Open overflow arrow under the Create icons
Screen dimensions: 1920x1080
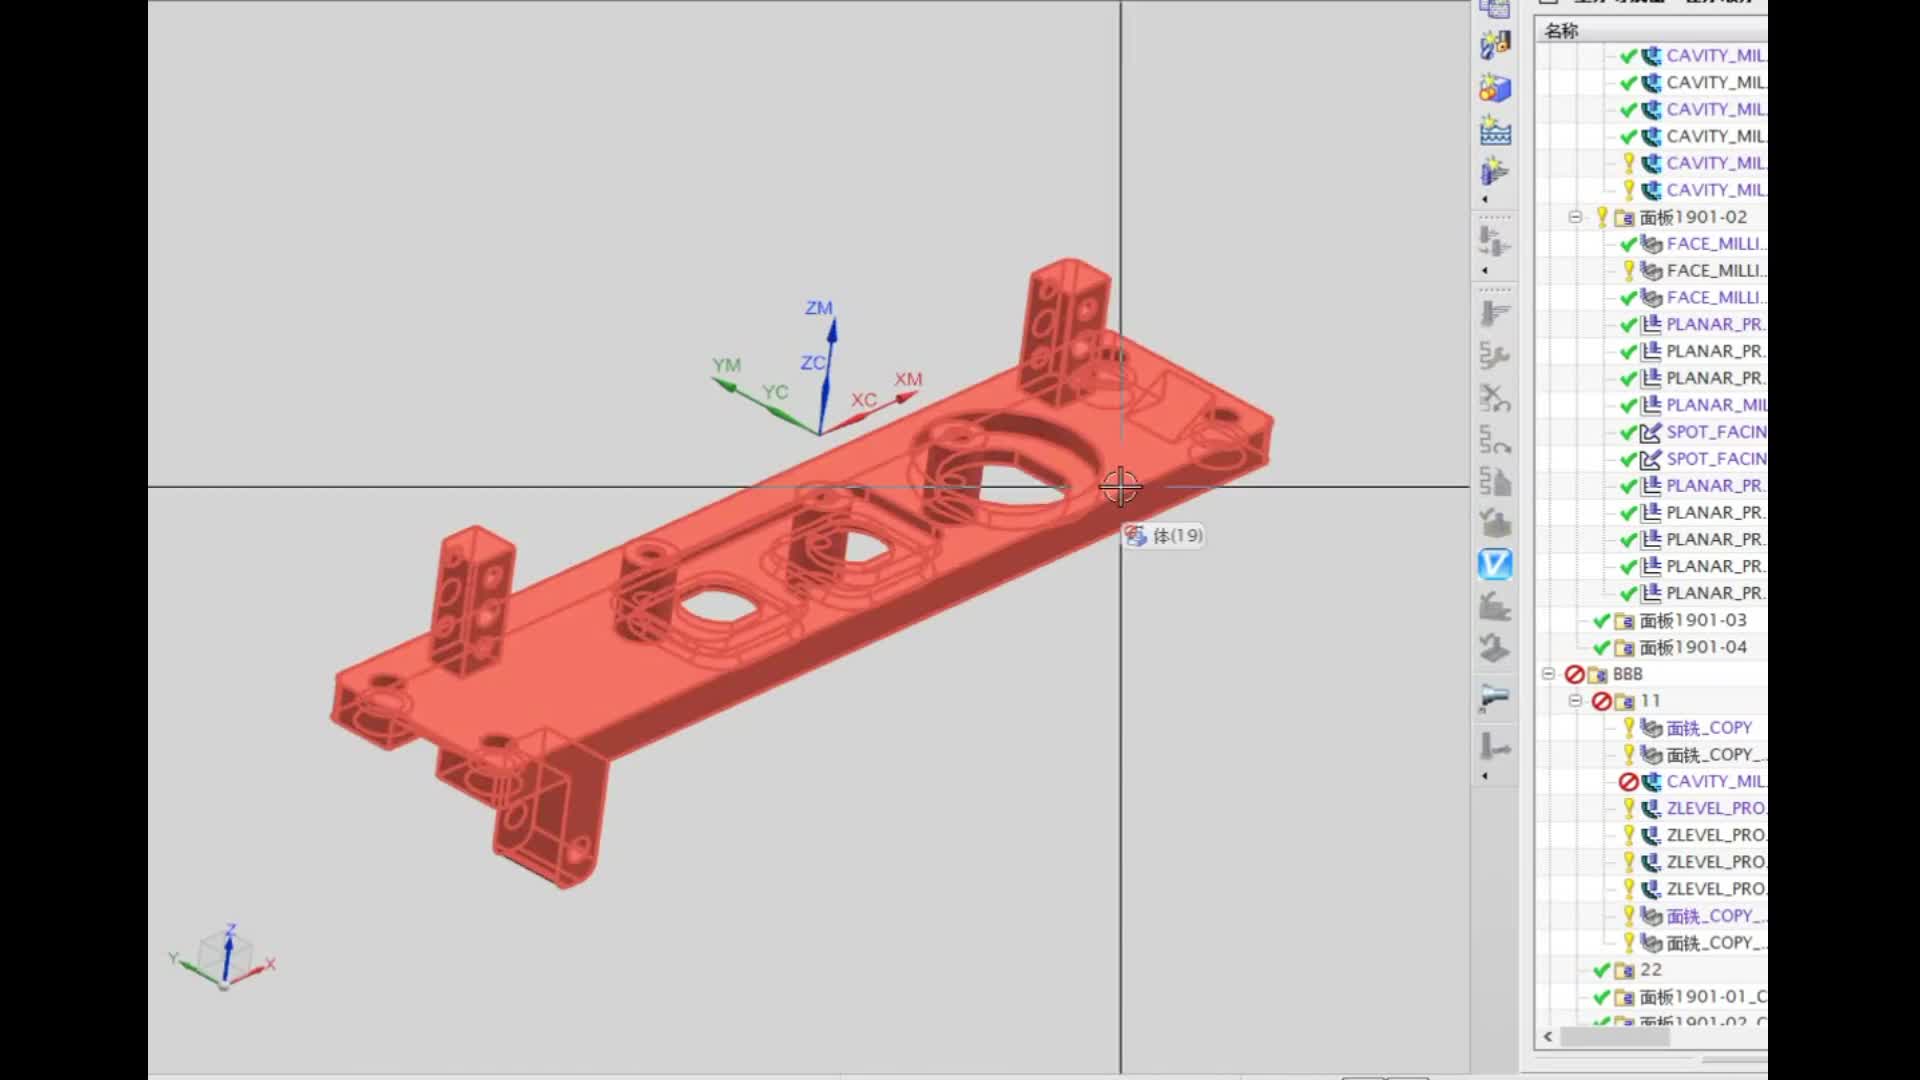click(x=1485, y=199)
